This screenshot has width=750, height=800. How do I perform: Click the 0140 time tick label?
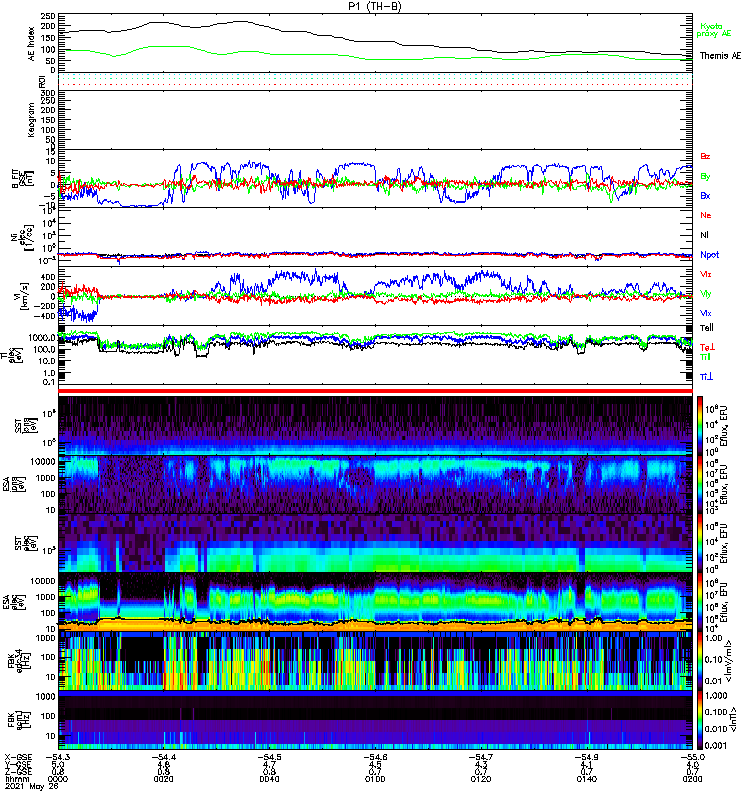coord(587,779)
